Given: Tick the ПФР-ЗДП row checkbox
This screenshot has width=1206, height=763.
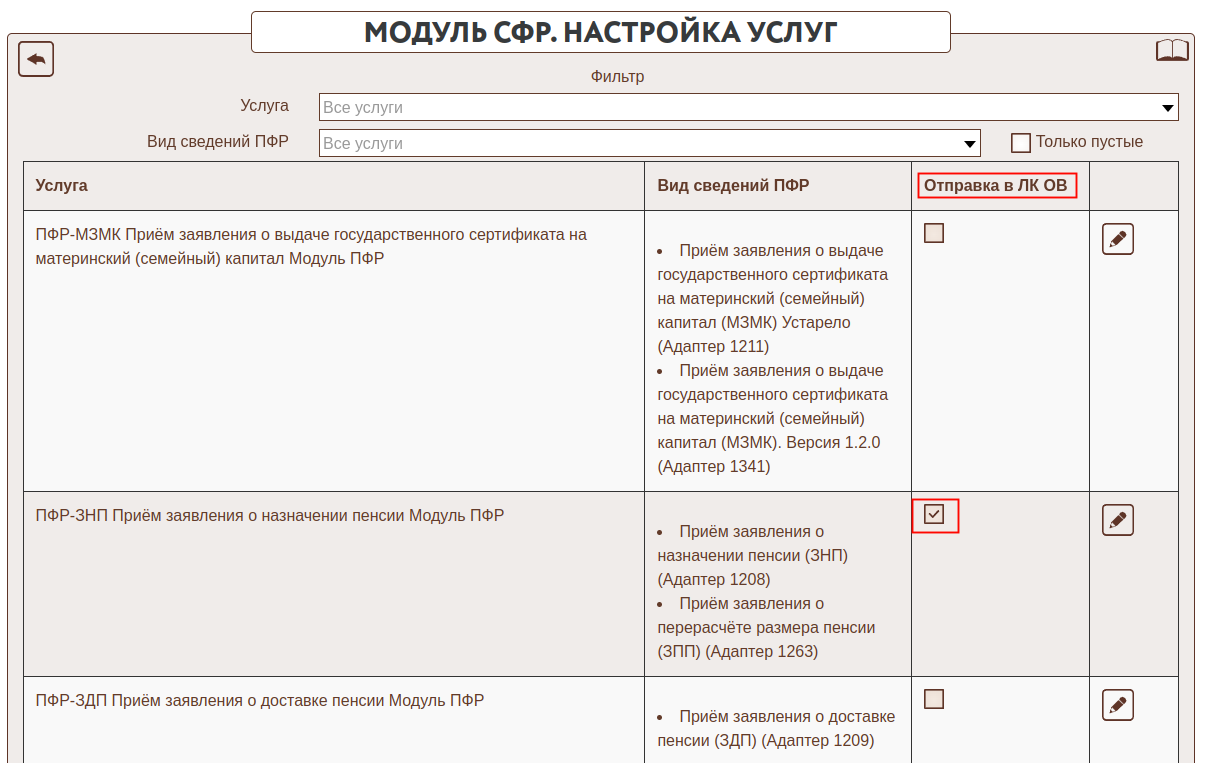Looking at the screenshot, I should click(934, 699).
